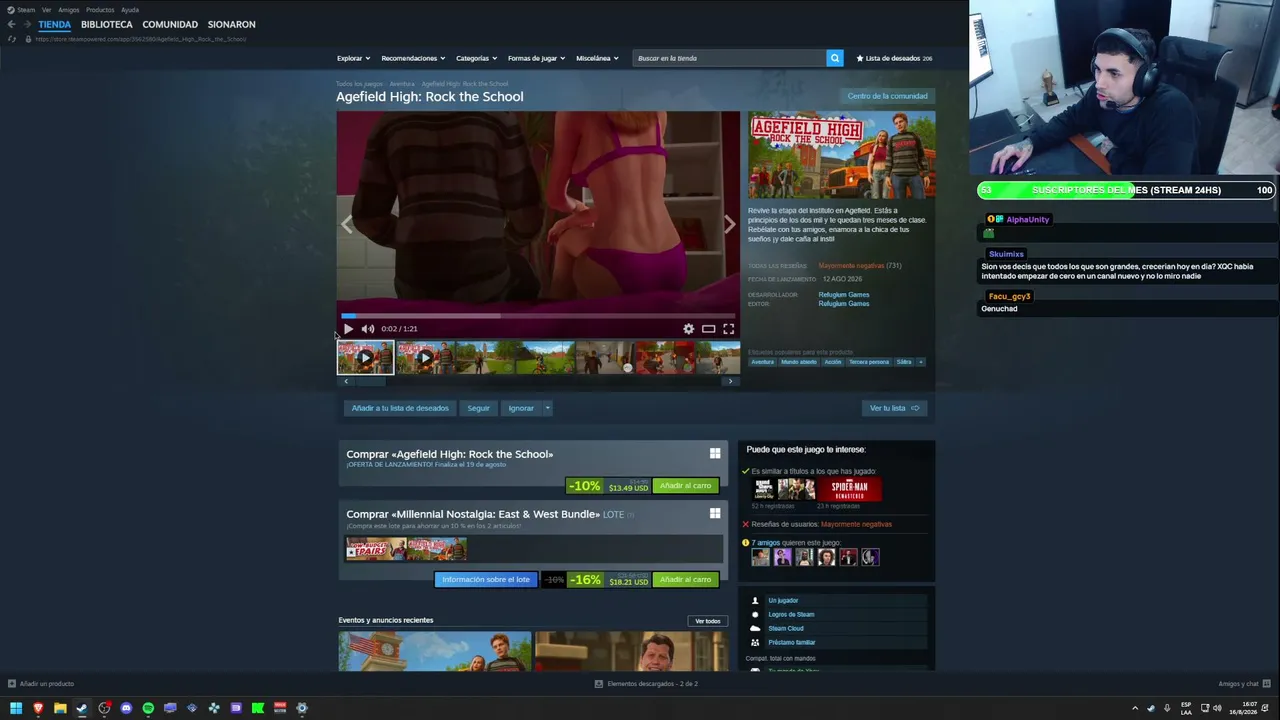Screen dimensions: 1280x720
Task: Click the Seguir button
Action: pos(478,408)
